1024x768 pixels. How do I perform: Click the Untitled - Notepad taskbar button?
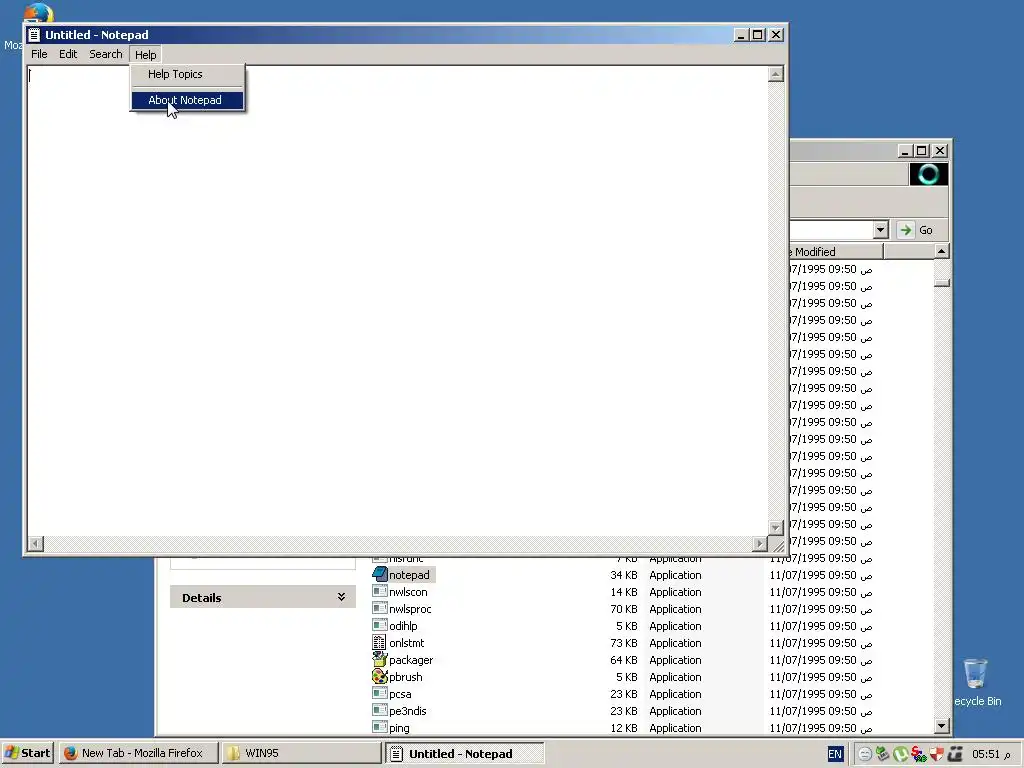tap(464, 754)
